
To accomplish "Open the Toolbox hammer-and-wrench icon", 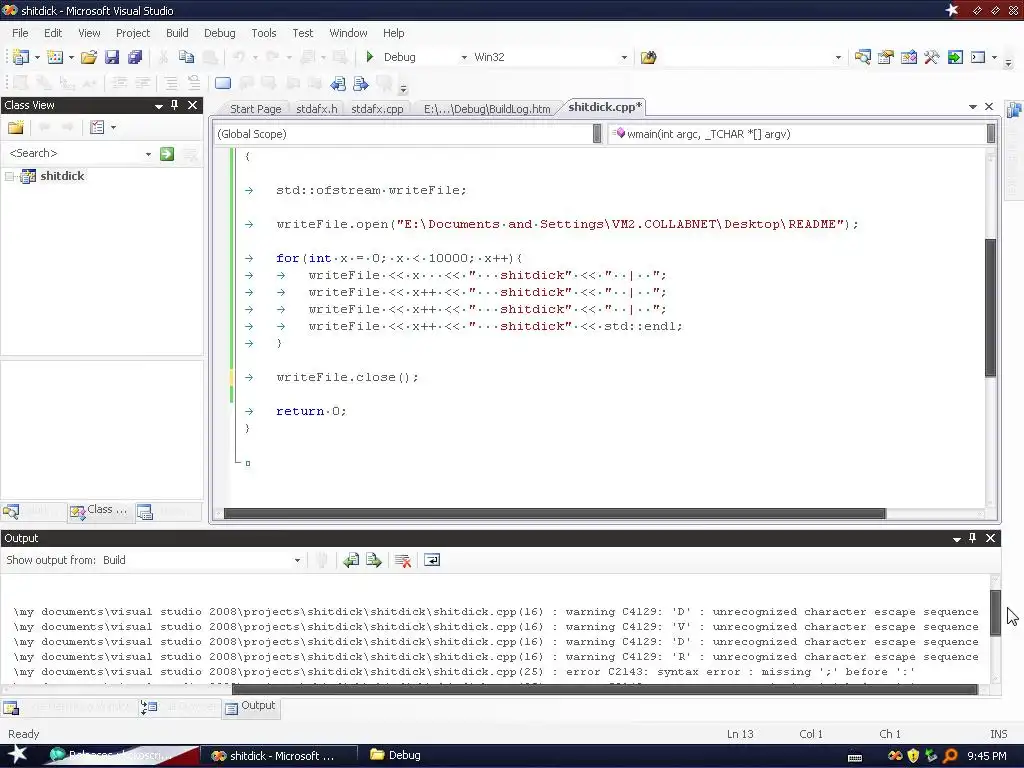I will tap(932, 57).
